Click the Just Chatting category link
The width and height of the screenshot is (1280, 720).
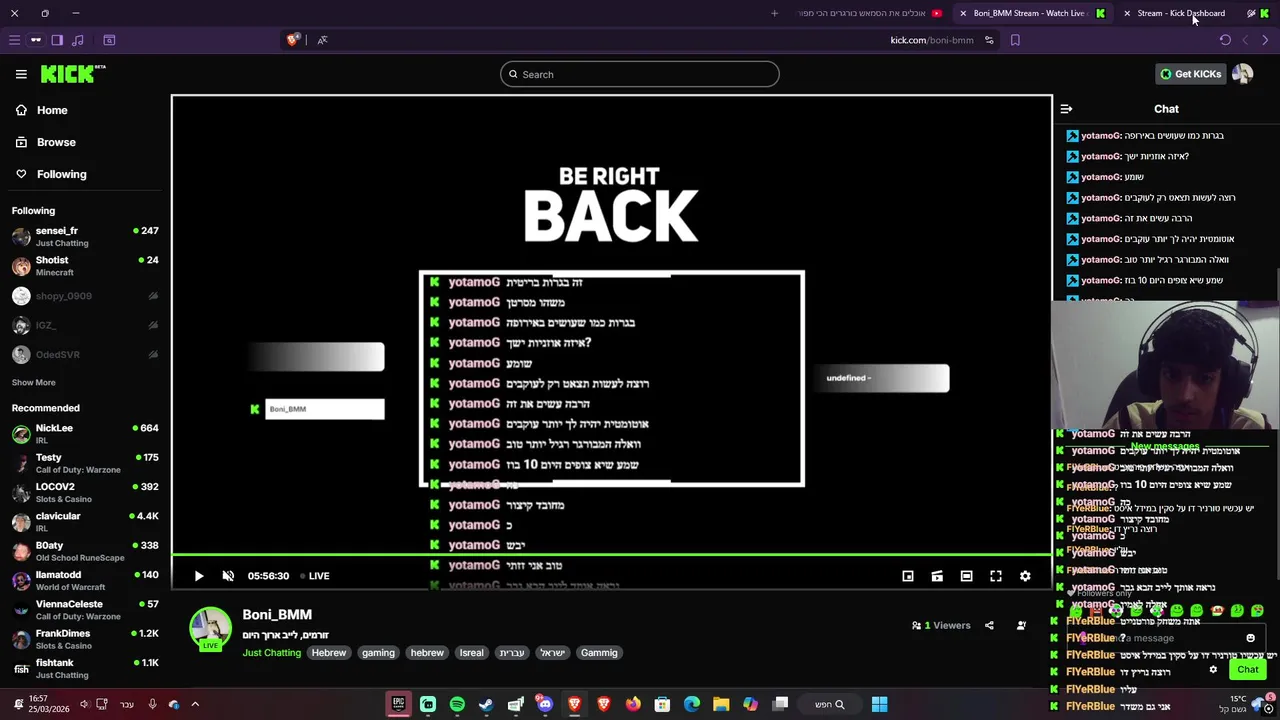(x=271, y=653)
